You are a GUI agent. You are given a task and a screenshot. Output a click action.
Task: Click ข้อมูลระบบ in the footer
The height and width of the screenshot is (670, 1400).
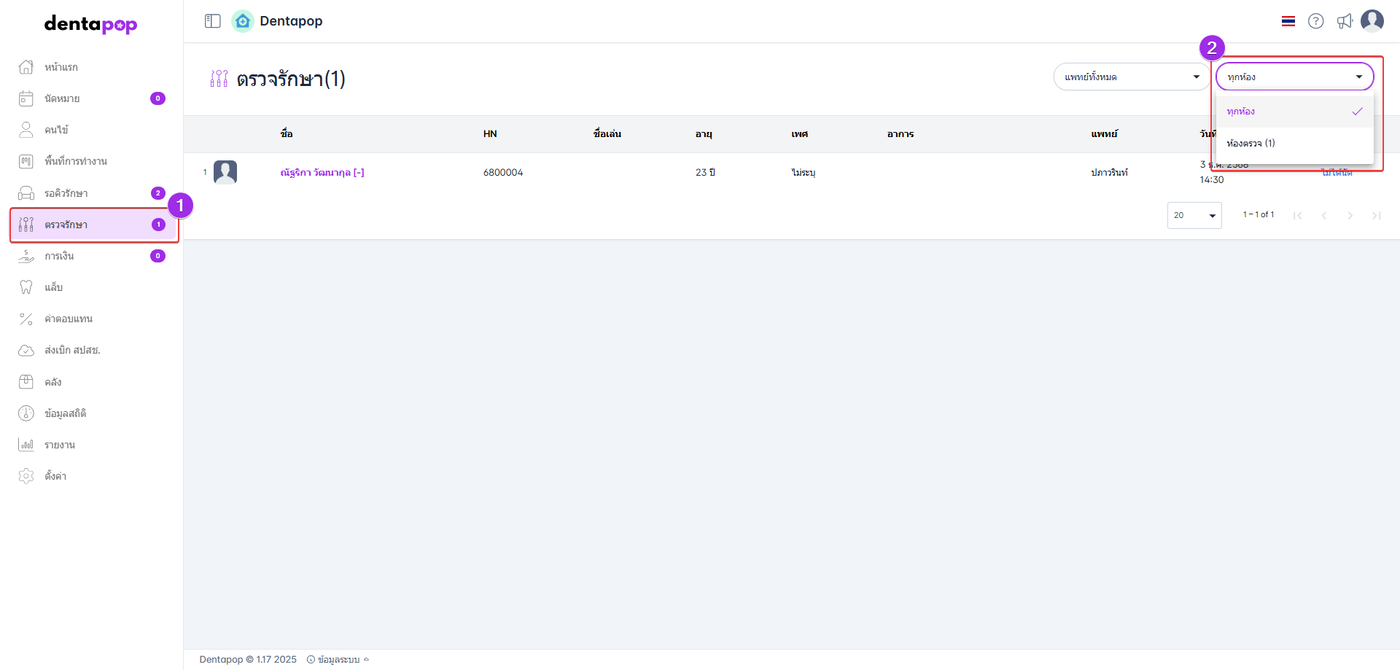[x=338, y=659]
